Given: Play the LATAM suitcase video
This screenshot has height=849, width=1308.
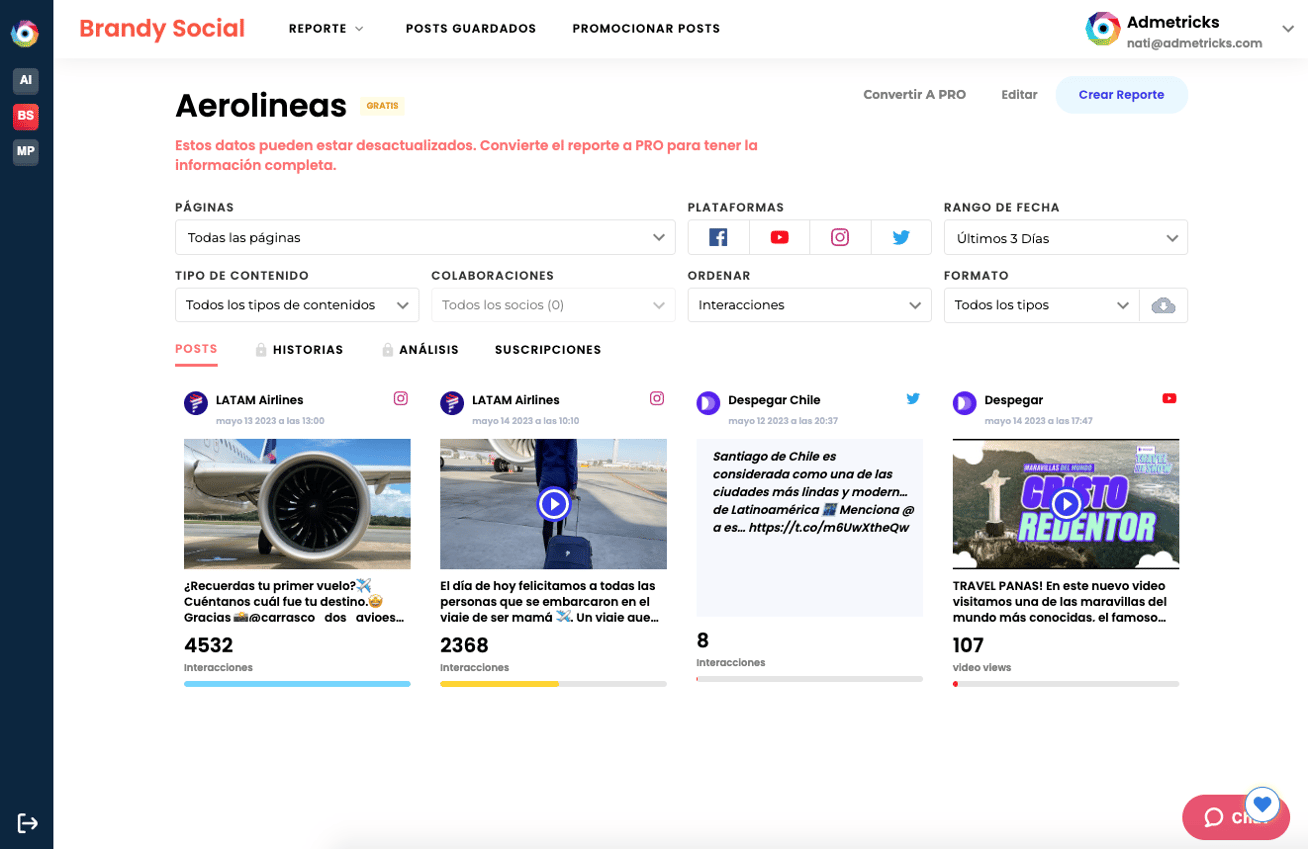Looking at the screenshot, I should (x=553, y=503).
